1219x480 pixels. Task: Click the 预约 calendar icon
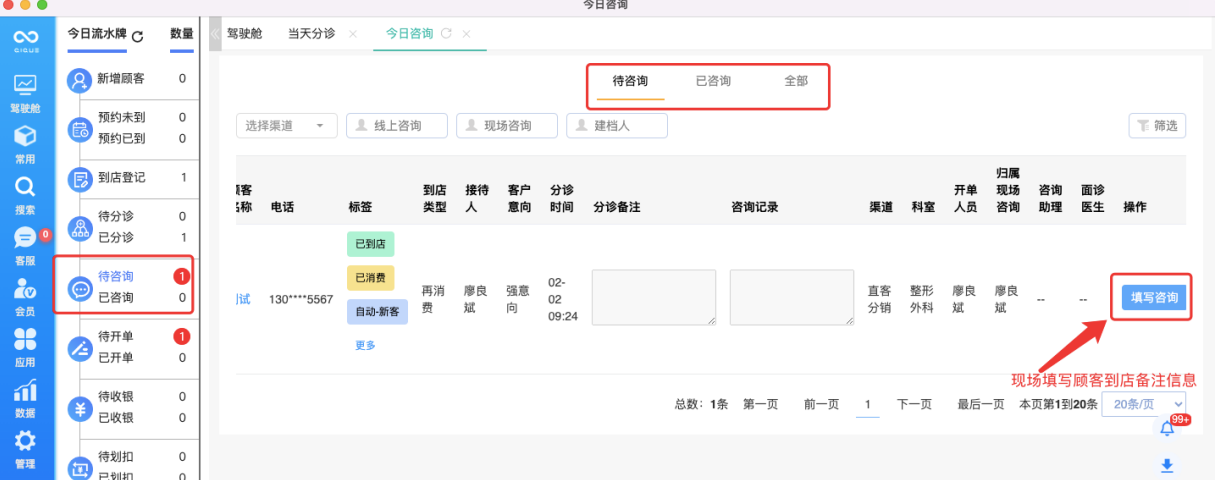pos(79,129)
